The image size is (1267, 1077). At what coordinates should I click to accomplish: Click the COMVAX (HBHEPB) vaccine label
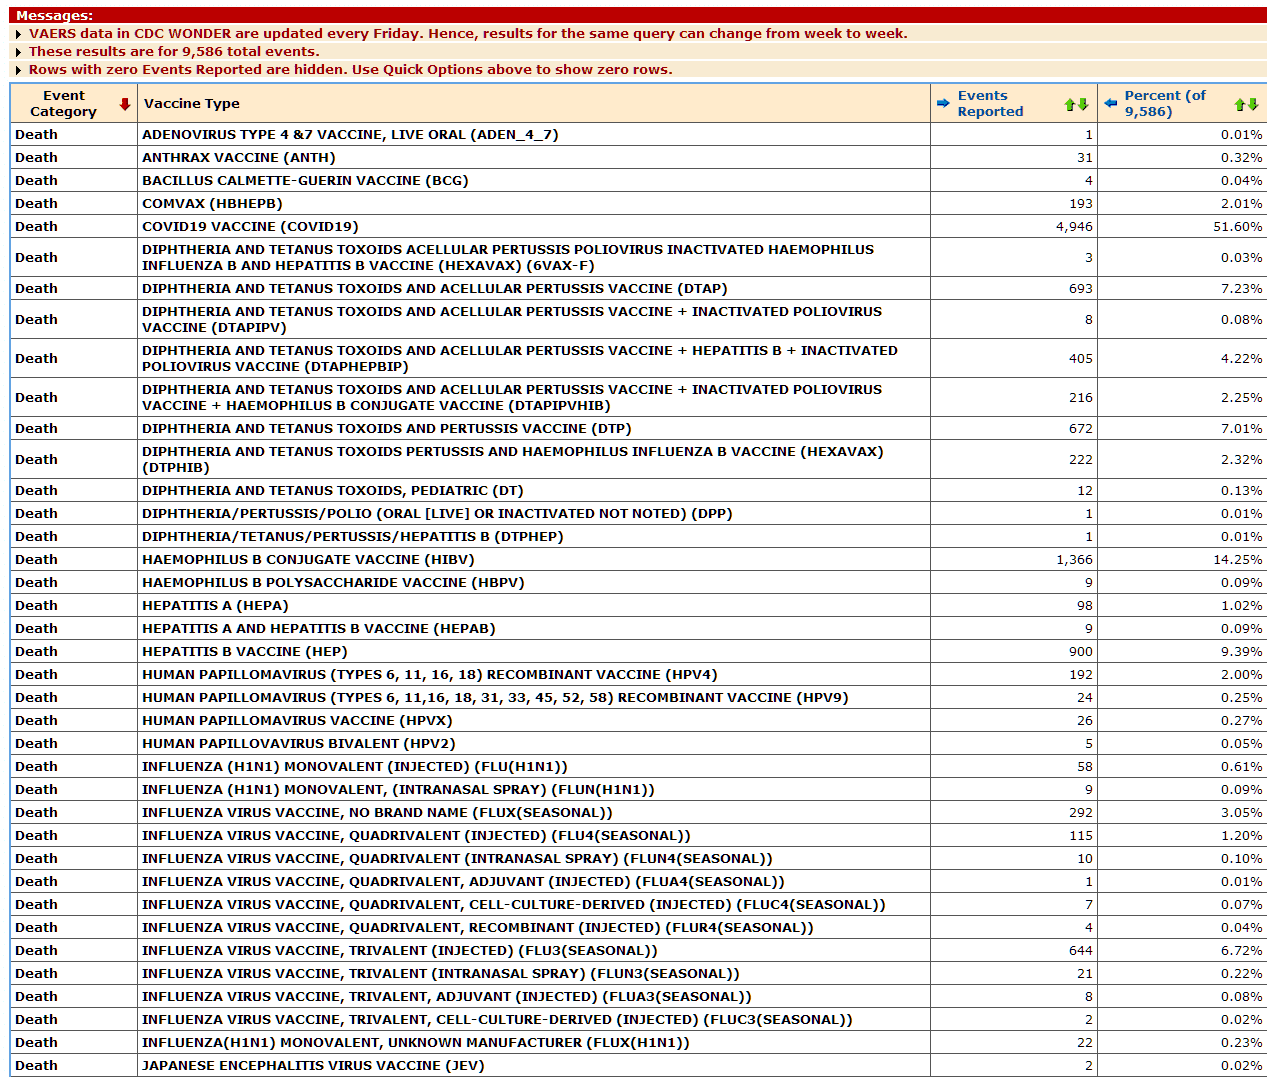212,204
